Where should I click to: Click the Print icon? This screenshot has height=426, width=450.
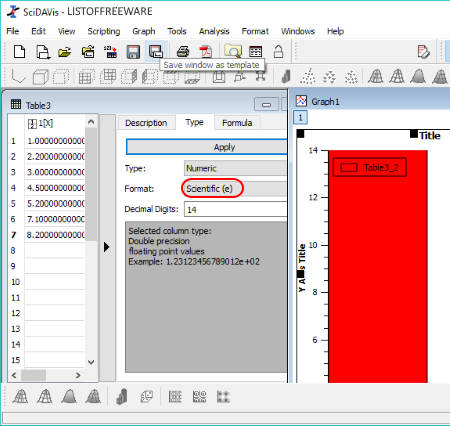tap(183, 52)
